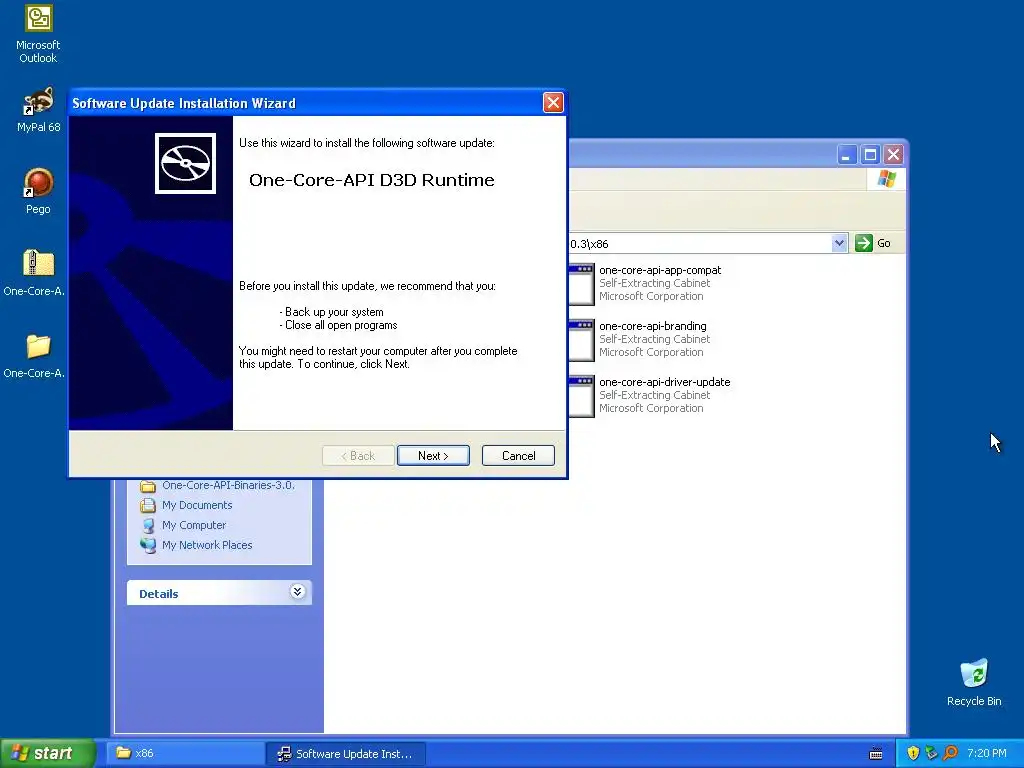Select one-core-api-branding file icon

coord(581,340)
